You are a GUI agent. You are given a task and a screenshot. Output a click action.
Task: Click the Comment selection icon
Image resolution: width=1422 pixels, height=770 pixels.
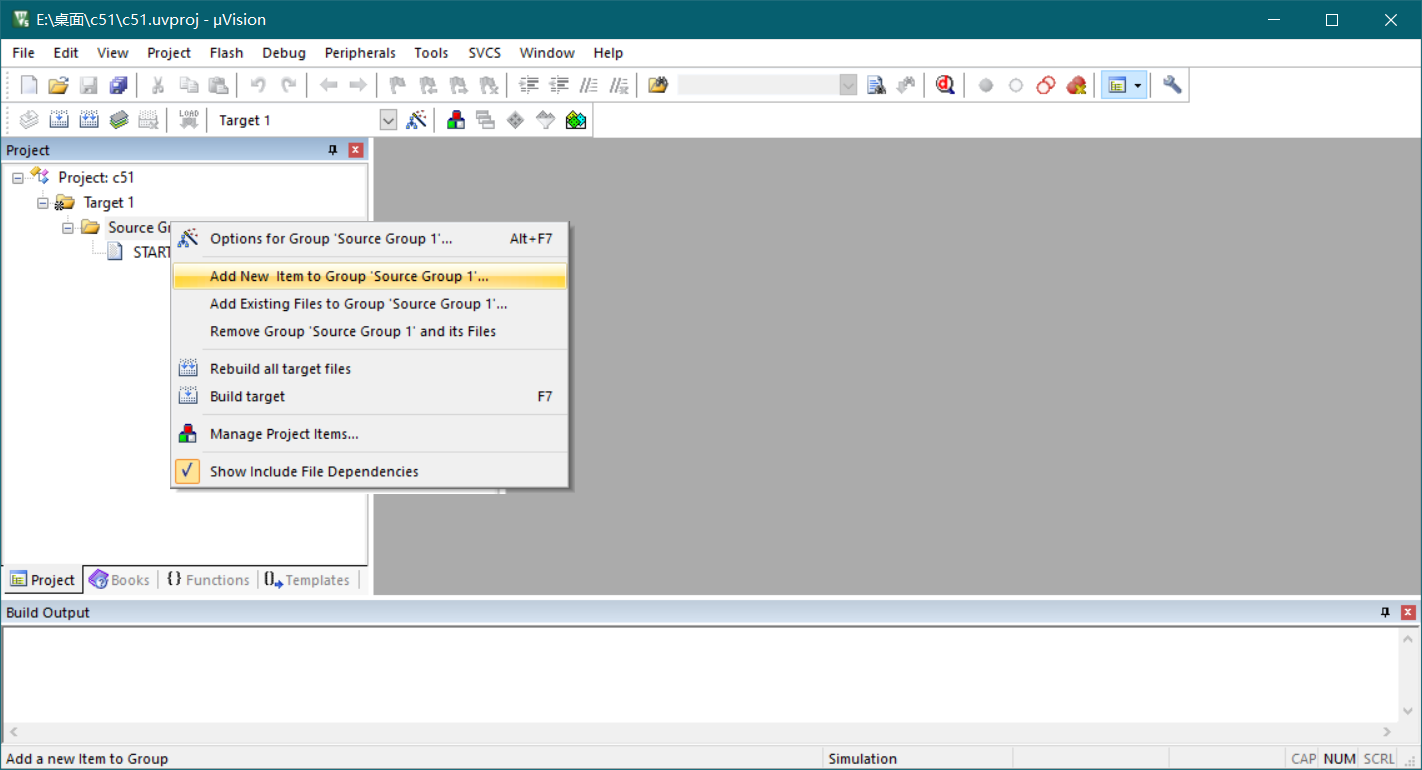click(x=589, y=85)
